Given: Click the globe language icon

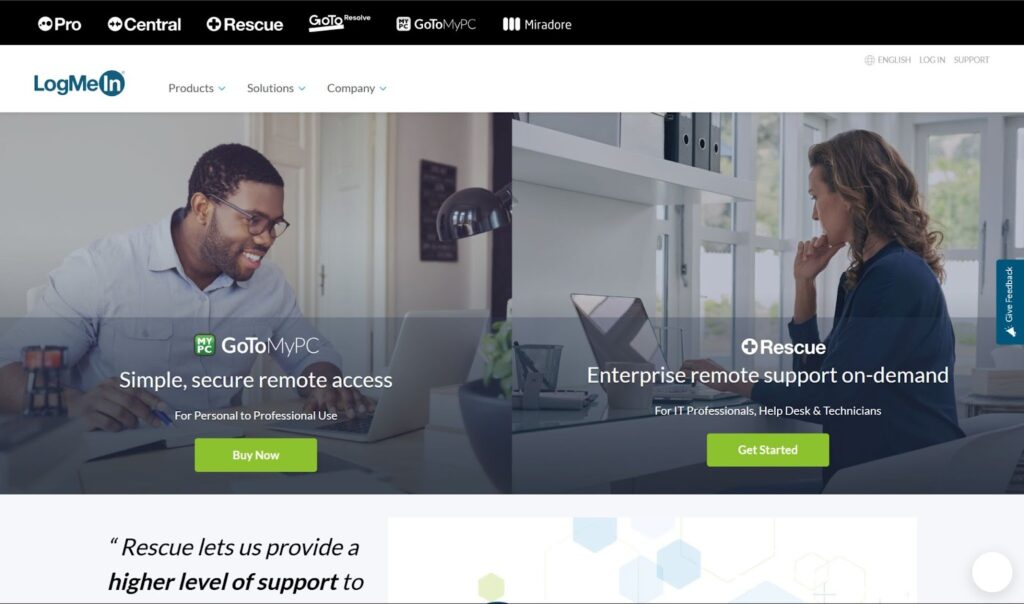Looking at the screenshot, I should click(869, 60).
